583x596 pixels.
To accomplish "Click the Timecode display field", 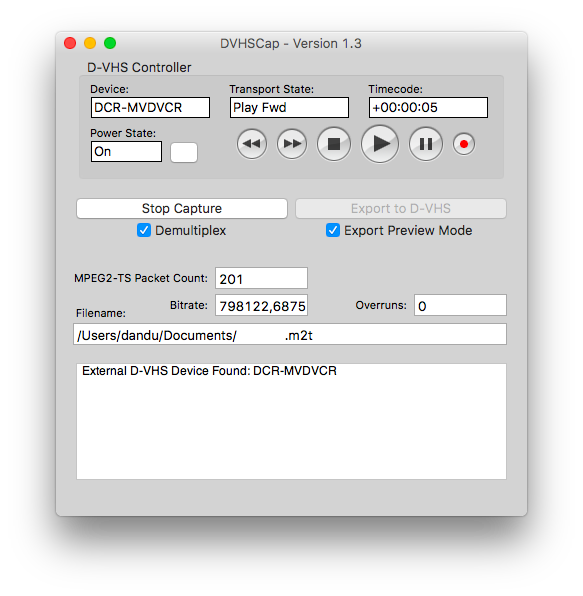I will click(428, 108).
